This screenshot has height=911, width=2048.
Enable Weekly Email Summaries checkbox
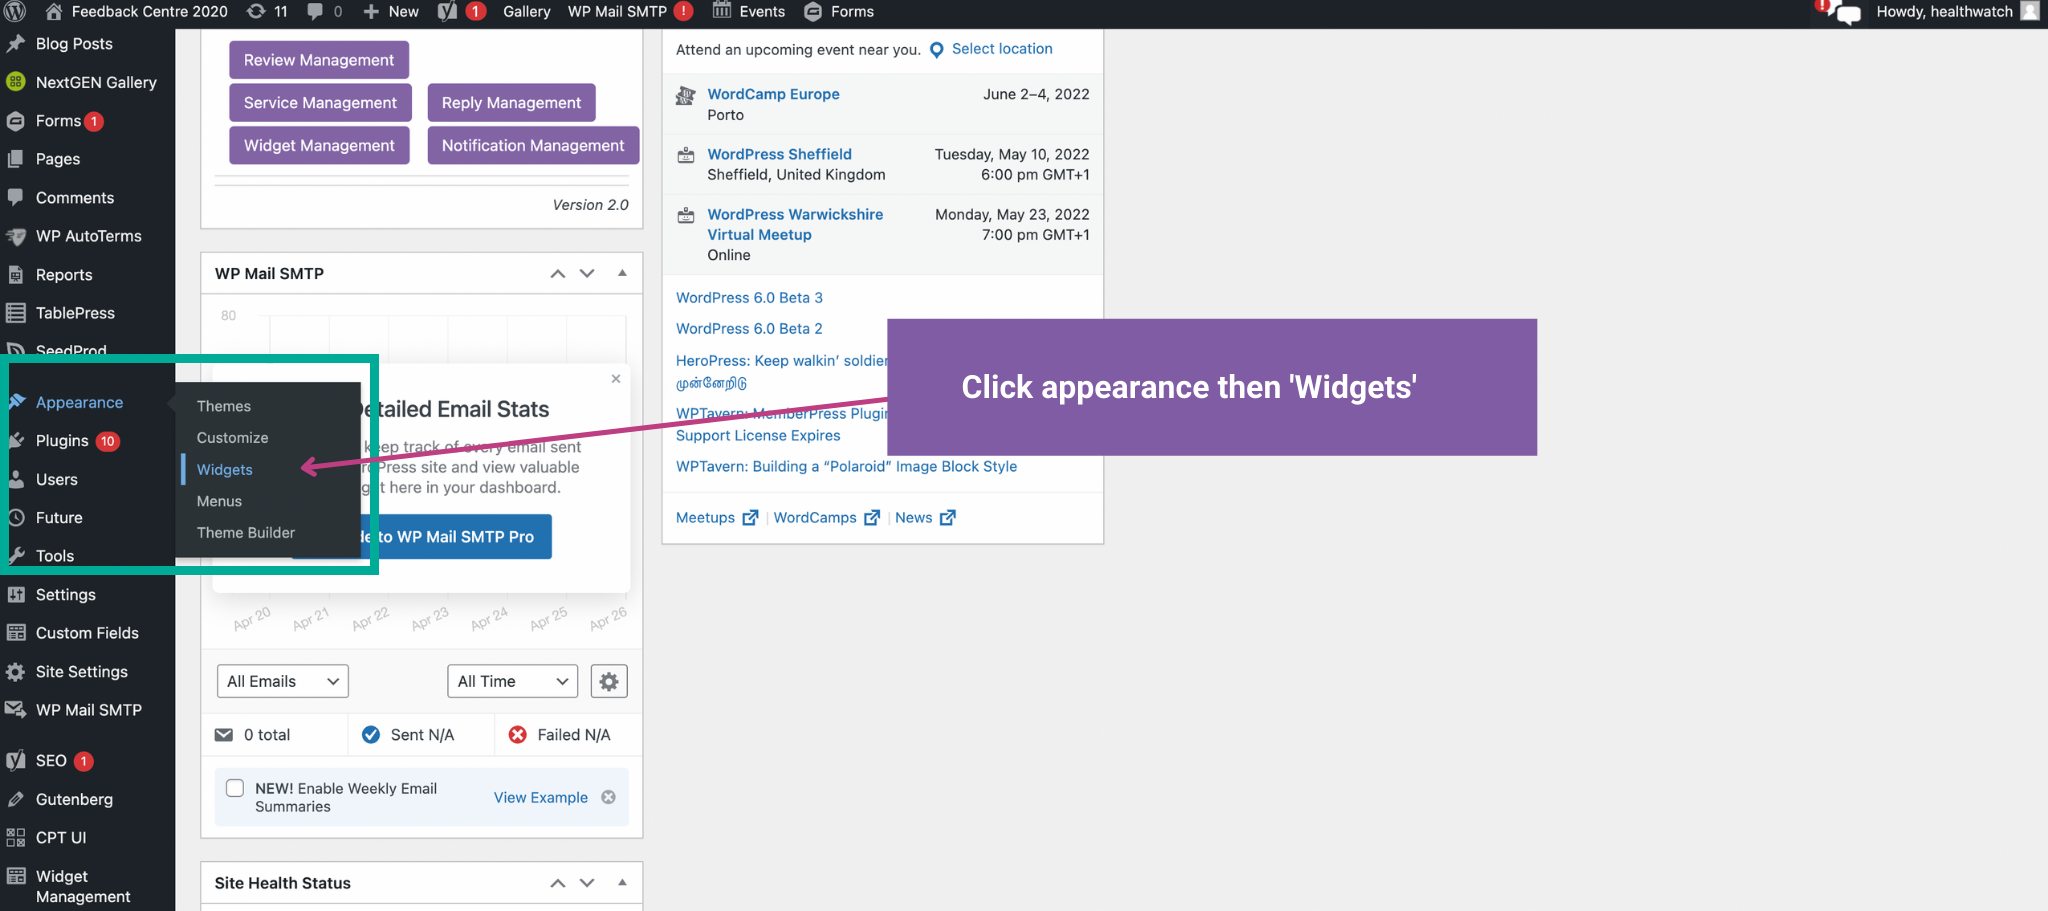(x=235, y=788)
